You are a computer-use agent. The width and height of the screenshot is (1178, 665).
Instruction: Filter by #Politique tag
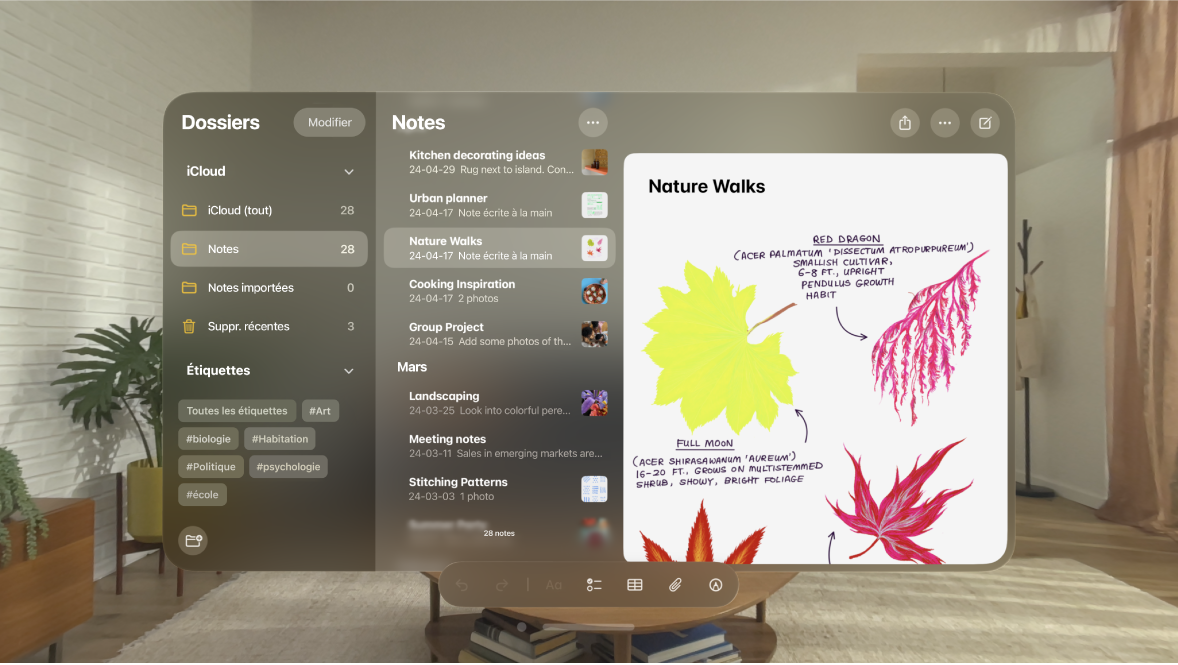[x=211, y=467]
